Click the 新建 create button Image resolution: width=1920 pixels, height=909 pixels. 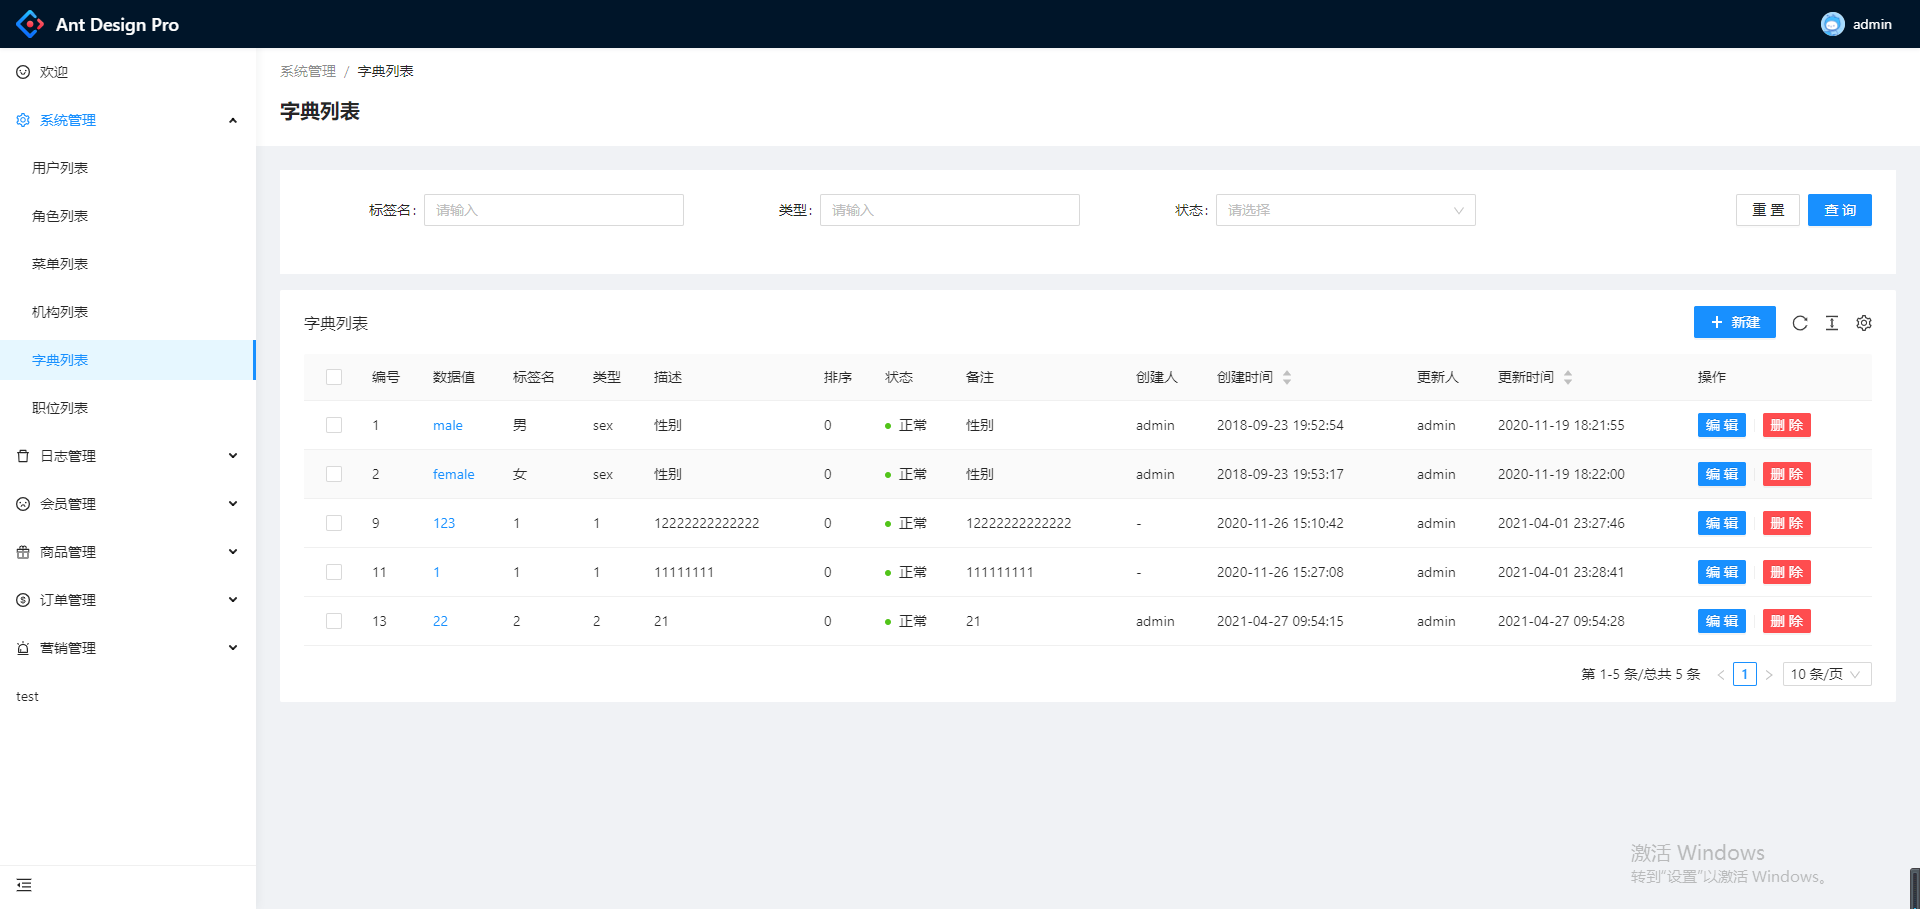[1735, 322]
